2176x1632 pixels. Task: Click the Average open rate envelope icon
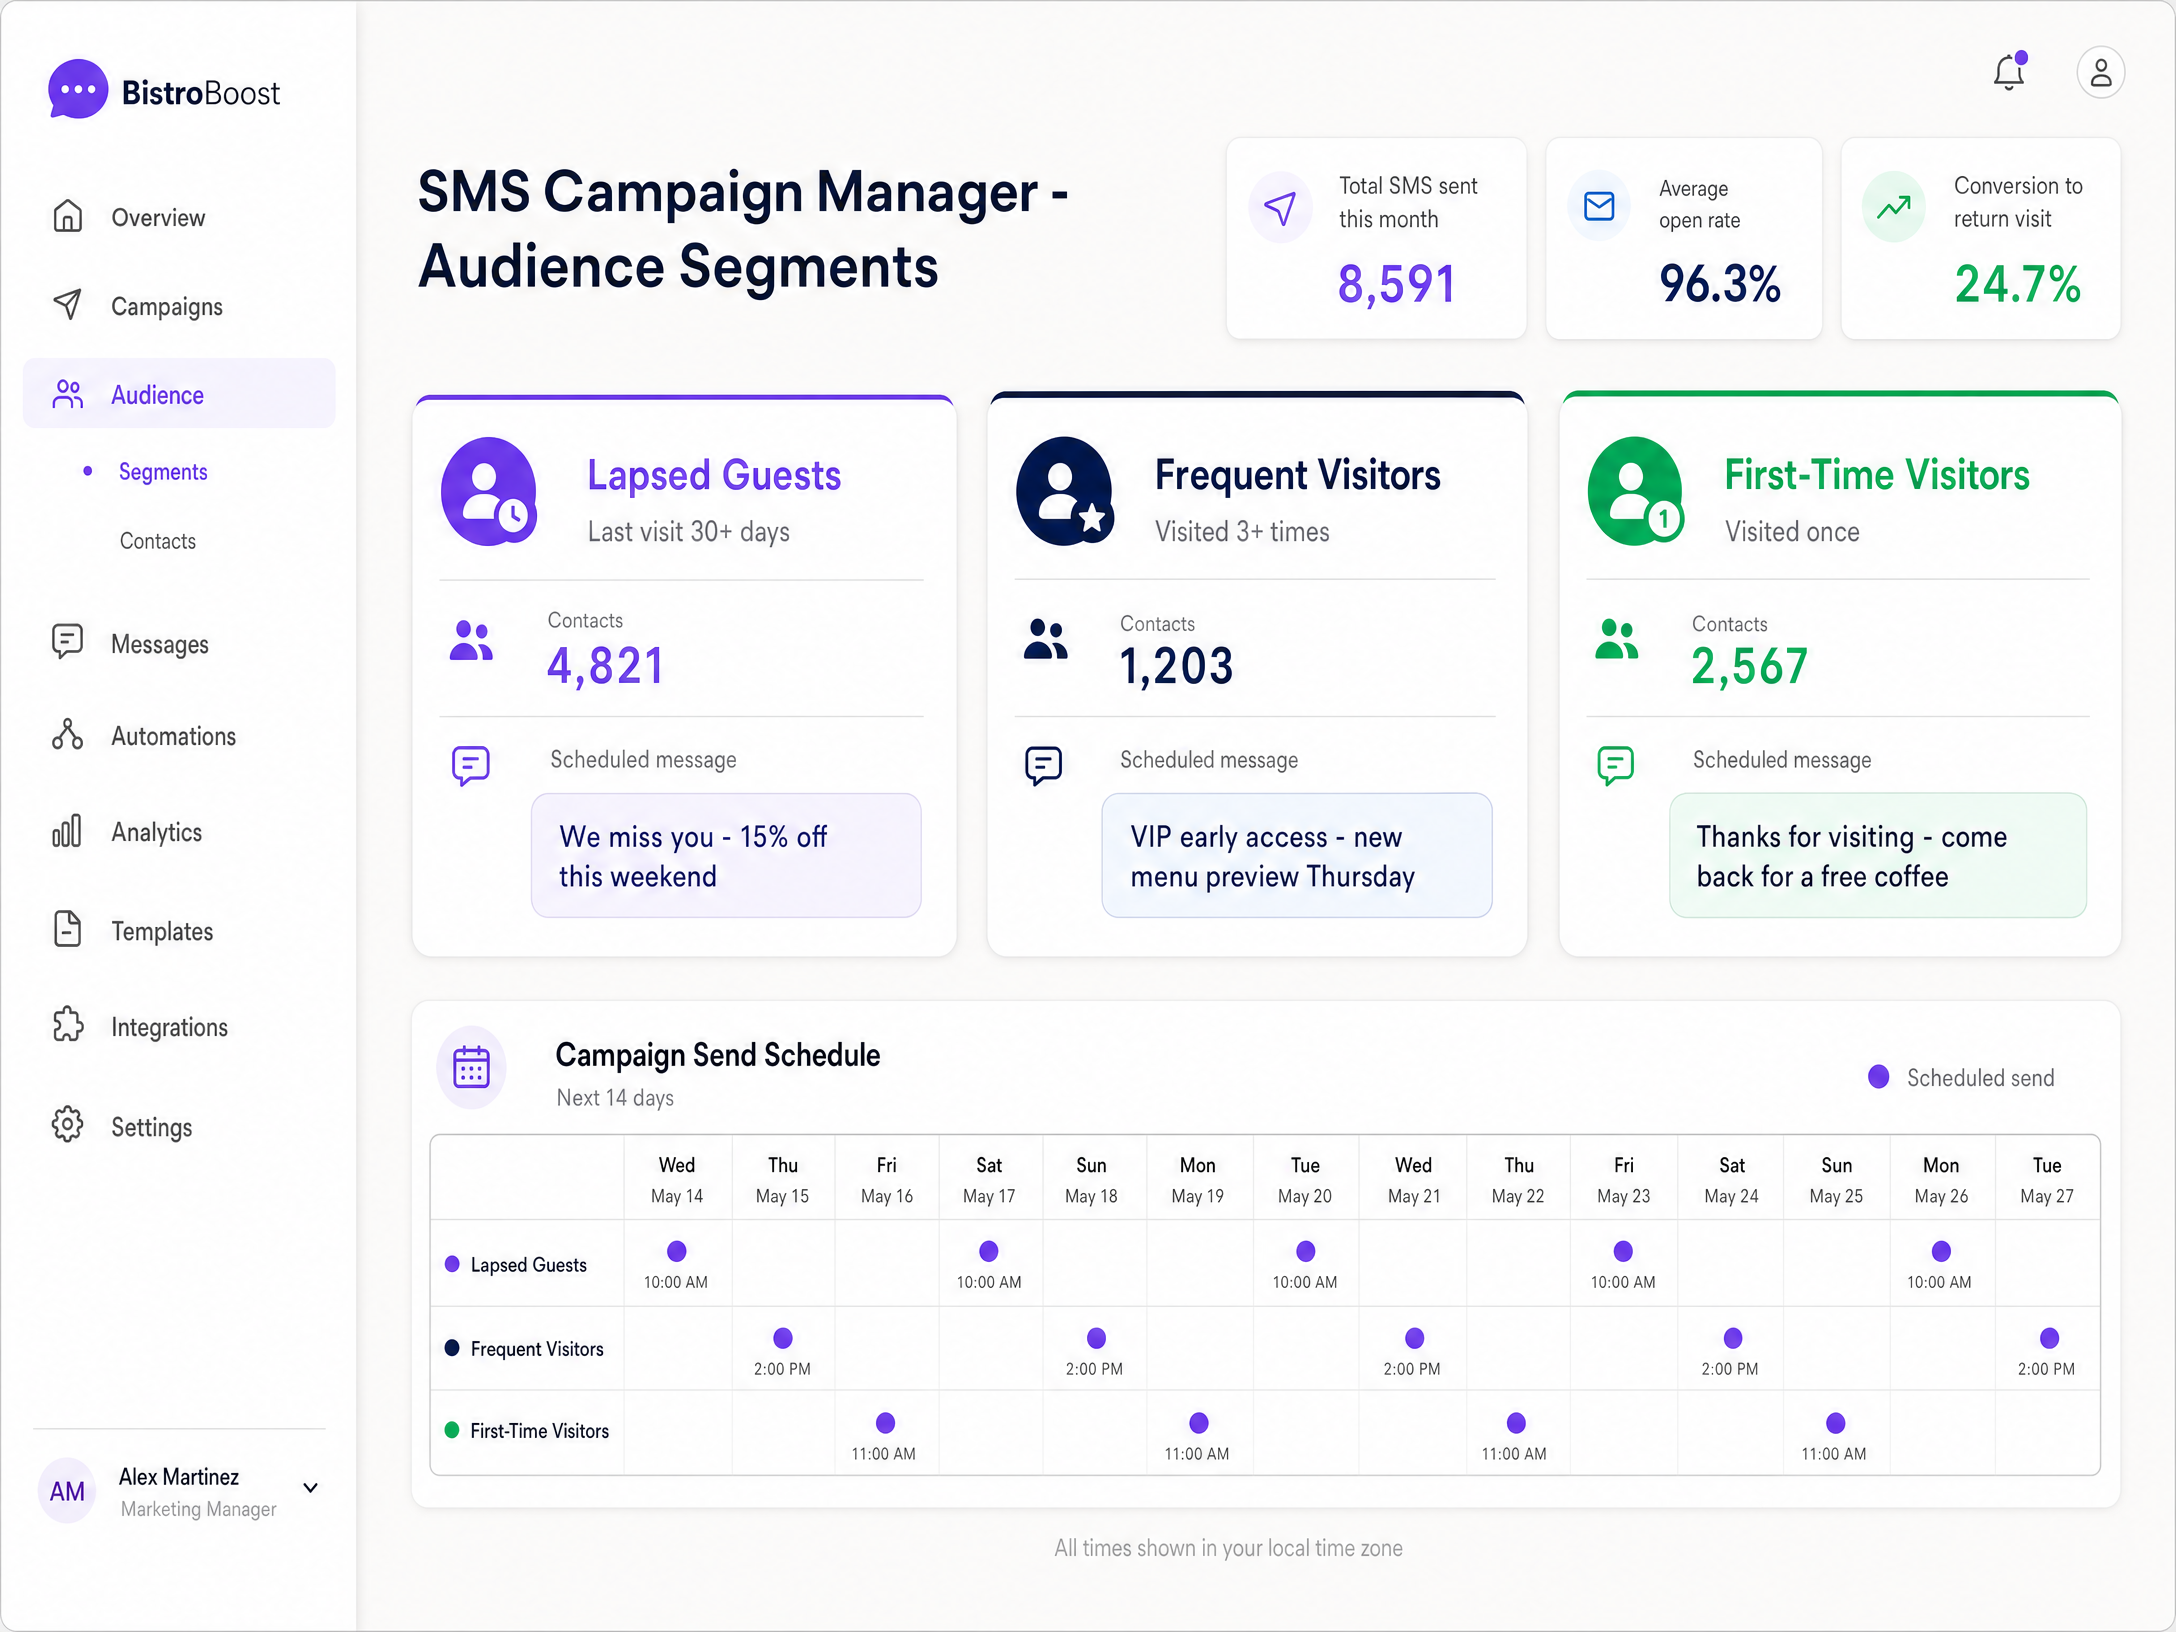tap(1599, 207)
